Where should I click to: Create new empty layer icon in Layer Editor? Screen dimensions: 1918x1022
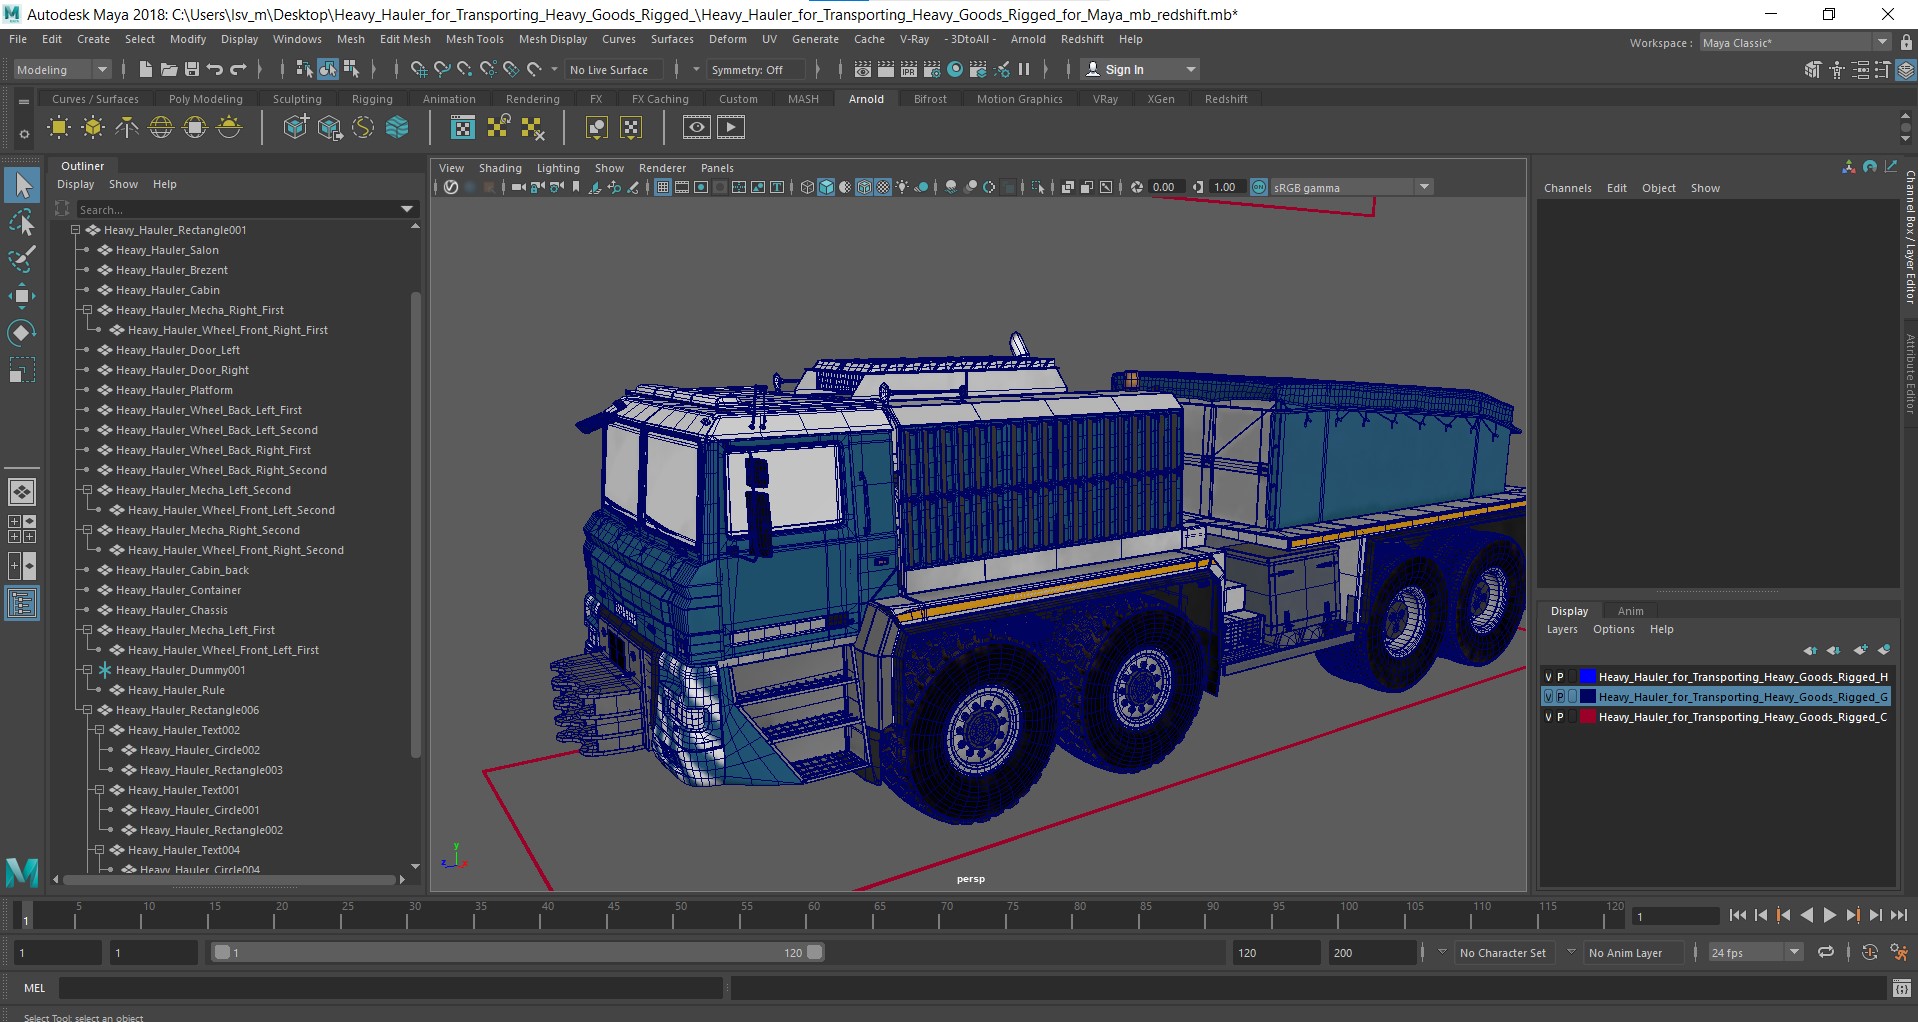coord(1860,650)
